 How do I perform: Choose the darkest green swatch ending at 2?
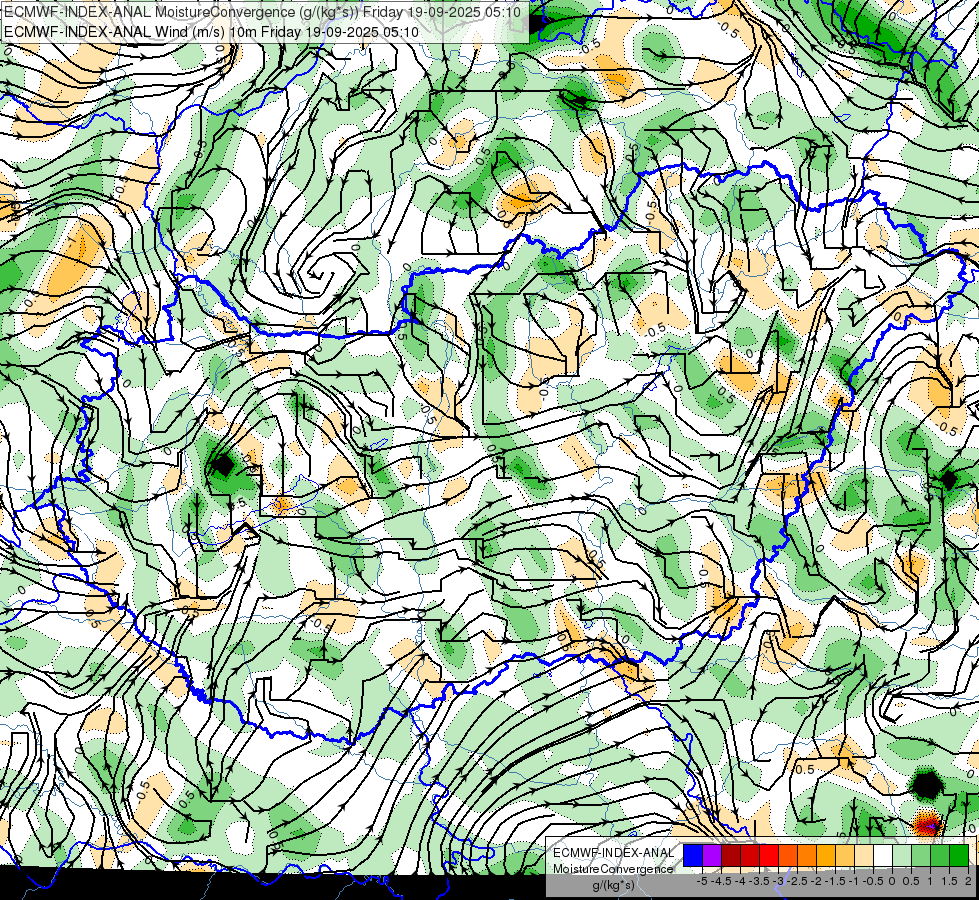(959, 855)
